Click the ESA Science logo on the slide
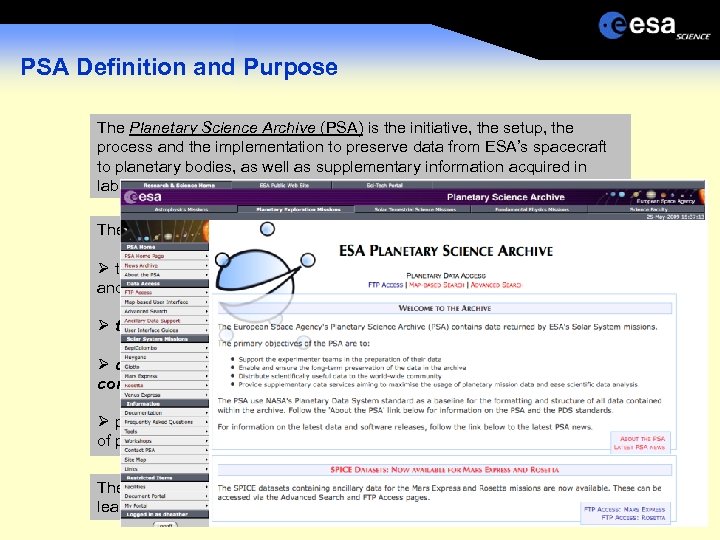Screen dimensions: 720x540 point(654,27)
